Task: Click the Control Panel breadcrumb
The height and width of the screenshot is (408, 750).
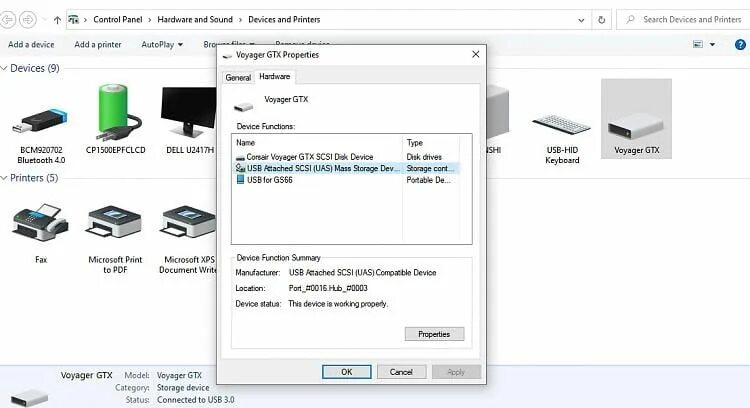Action: 118,20
